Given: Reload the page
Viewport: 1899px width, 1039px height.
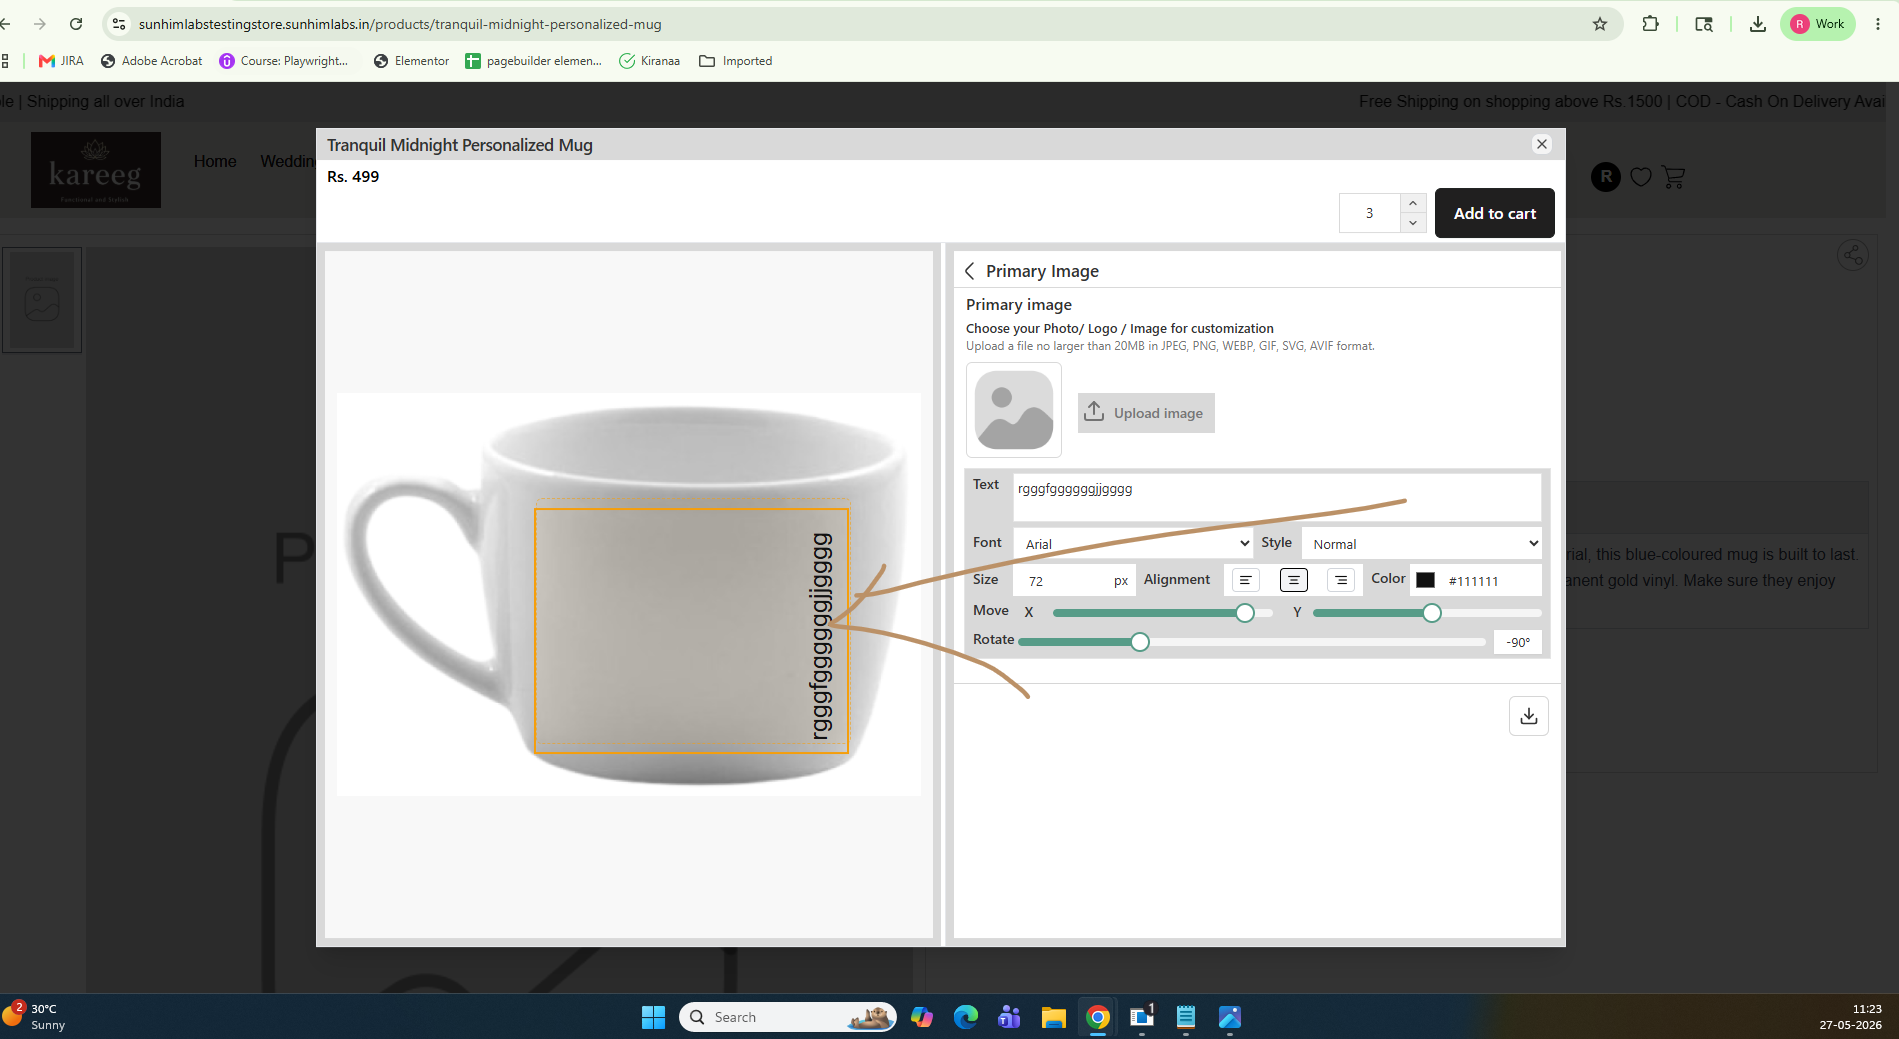Looking at the screenshot, I should pyautogui.click(x=76, y=24).
